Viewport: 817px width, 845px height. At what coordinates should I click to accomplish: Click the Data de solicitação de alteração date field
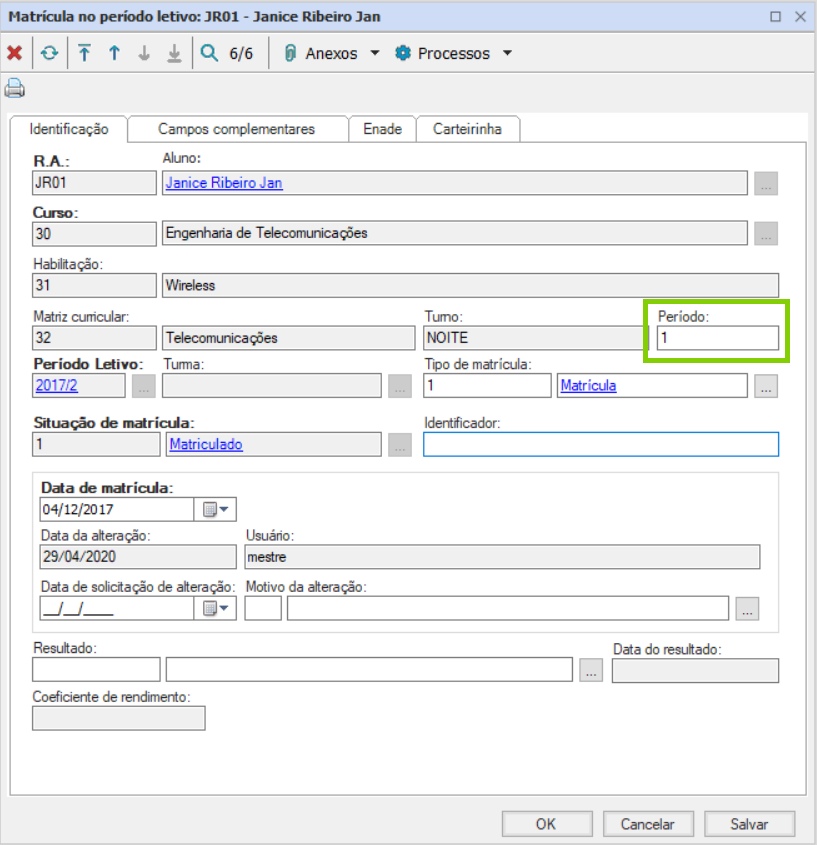pos(116,608)
